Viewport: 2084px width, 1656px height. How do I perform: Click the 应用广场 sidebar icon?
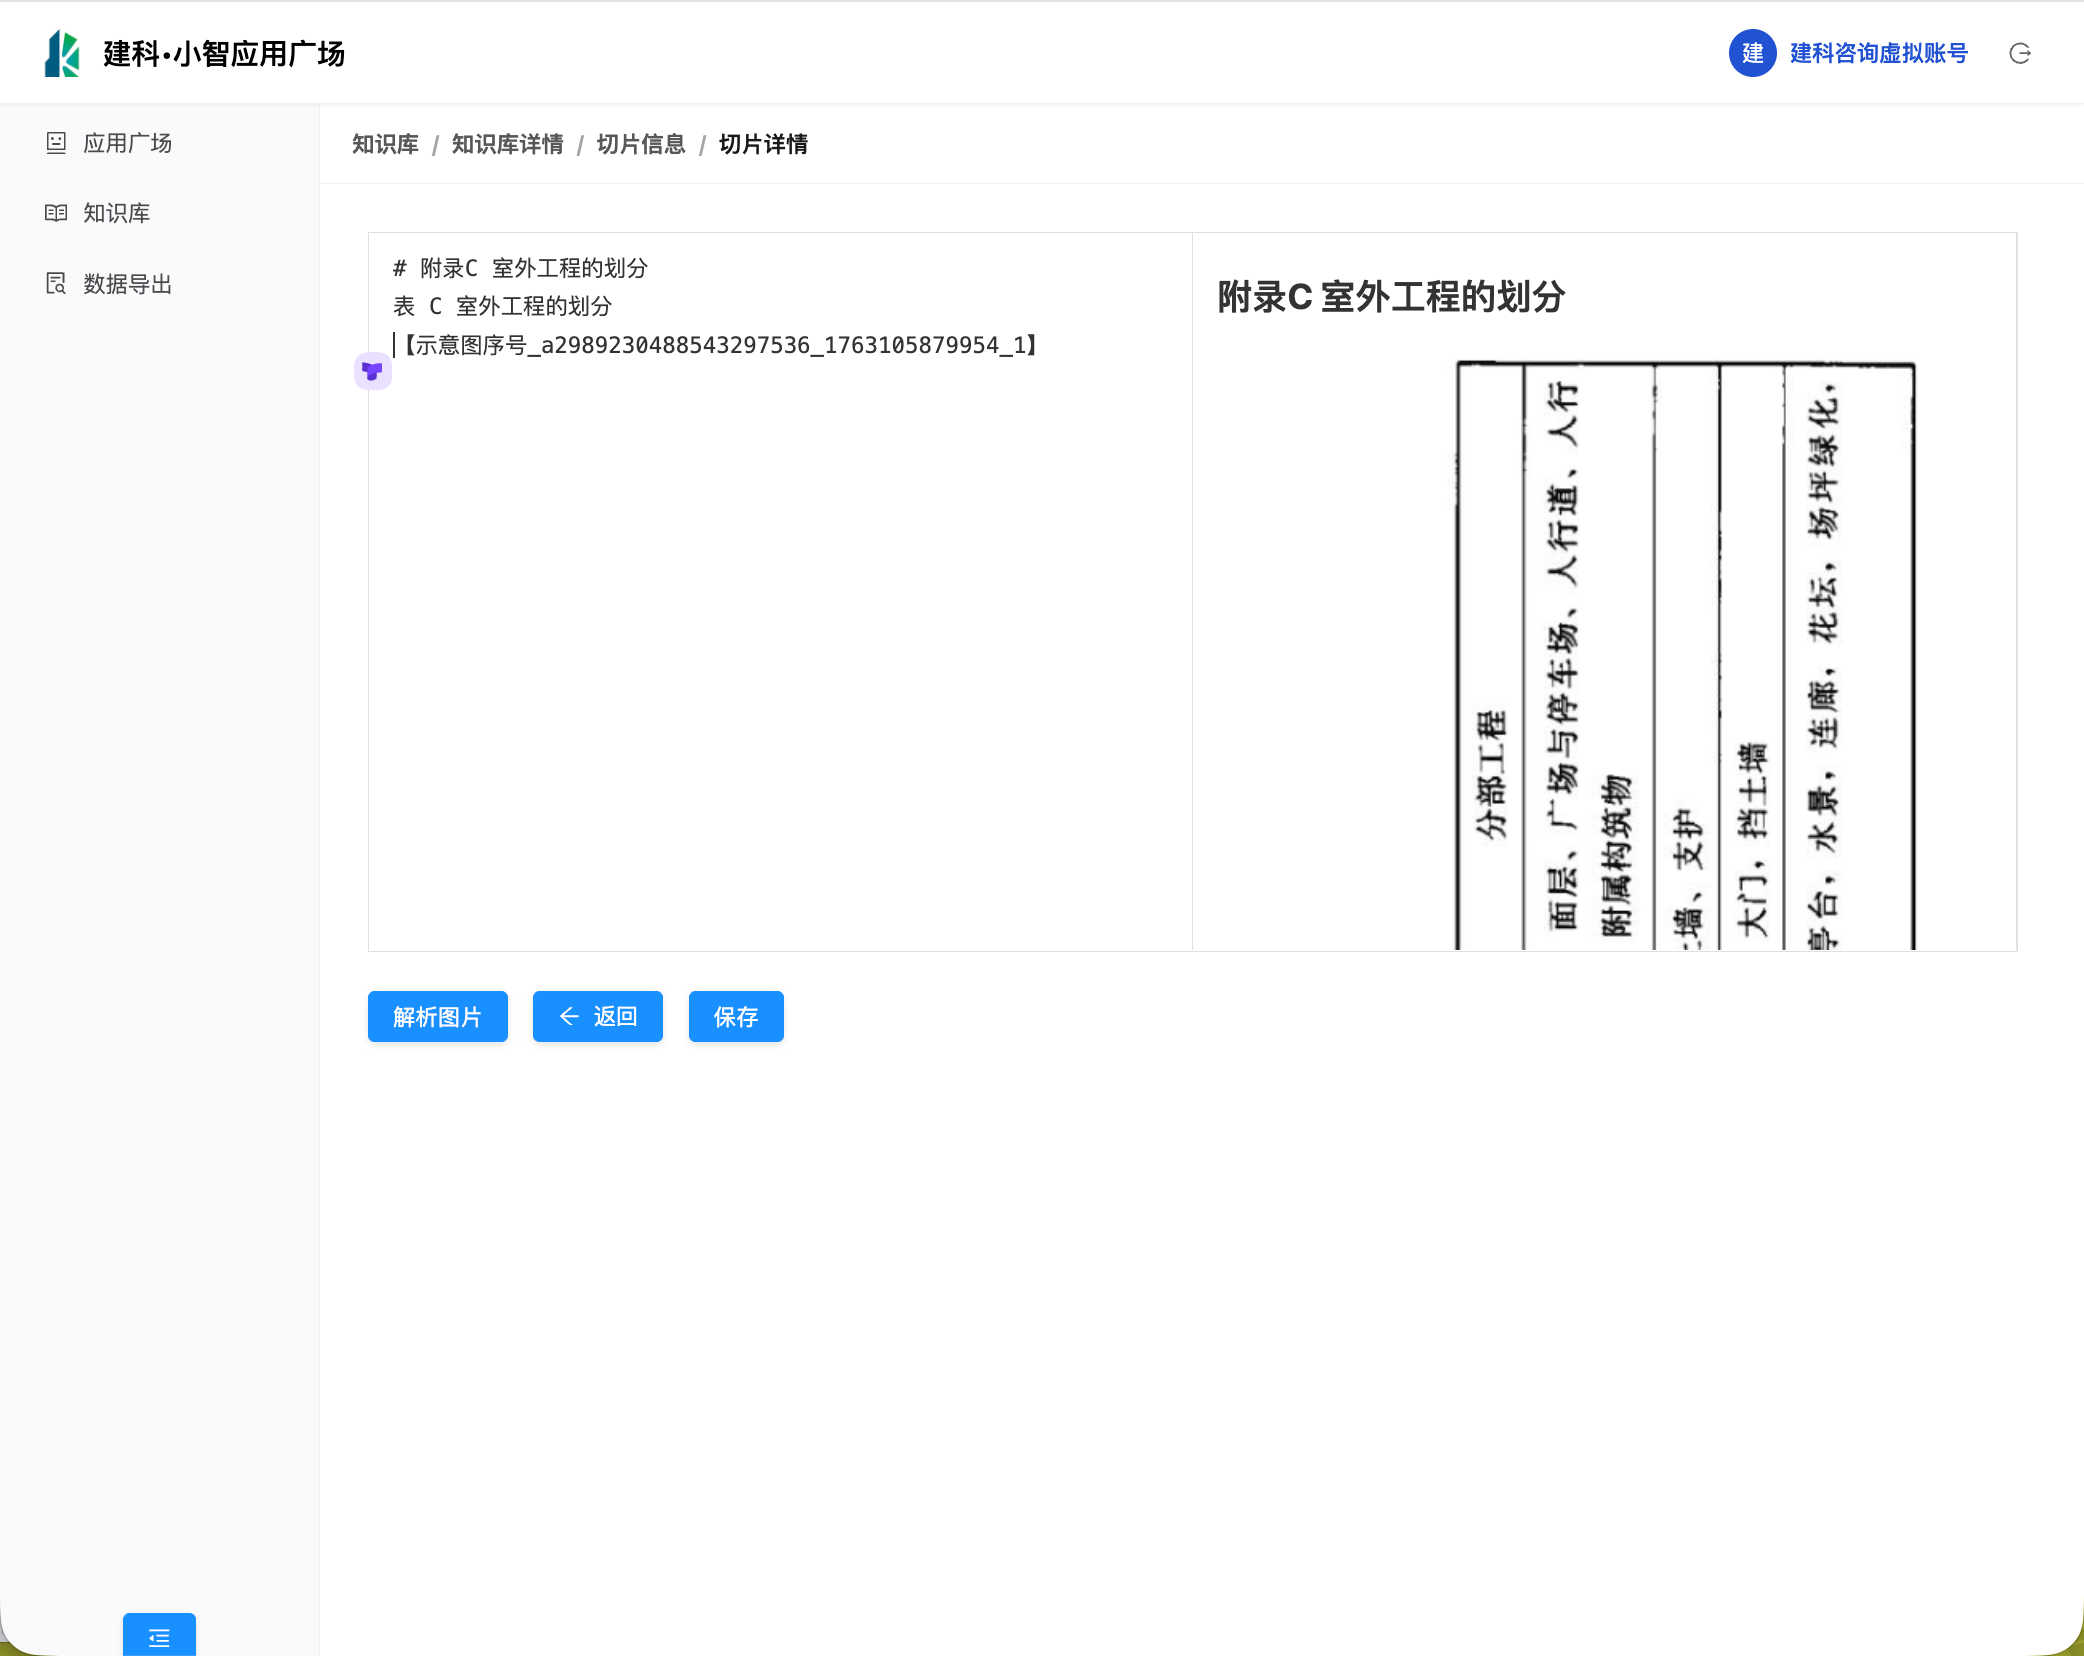(56, 143)
